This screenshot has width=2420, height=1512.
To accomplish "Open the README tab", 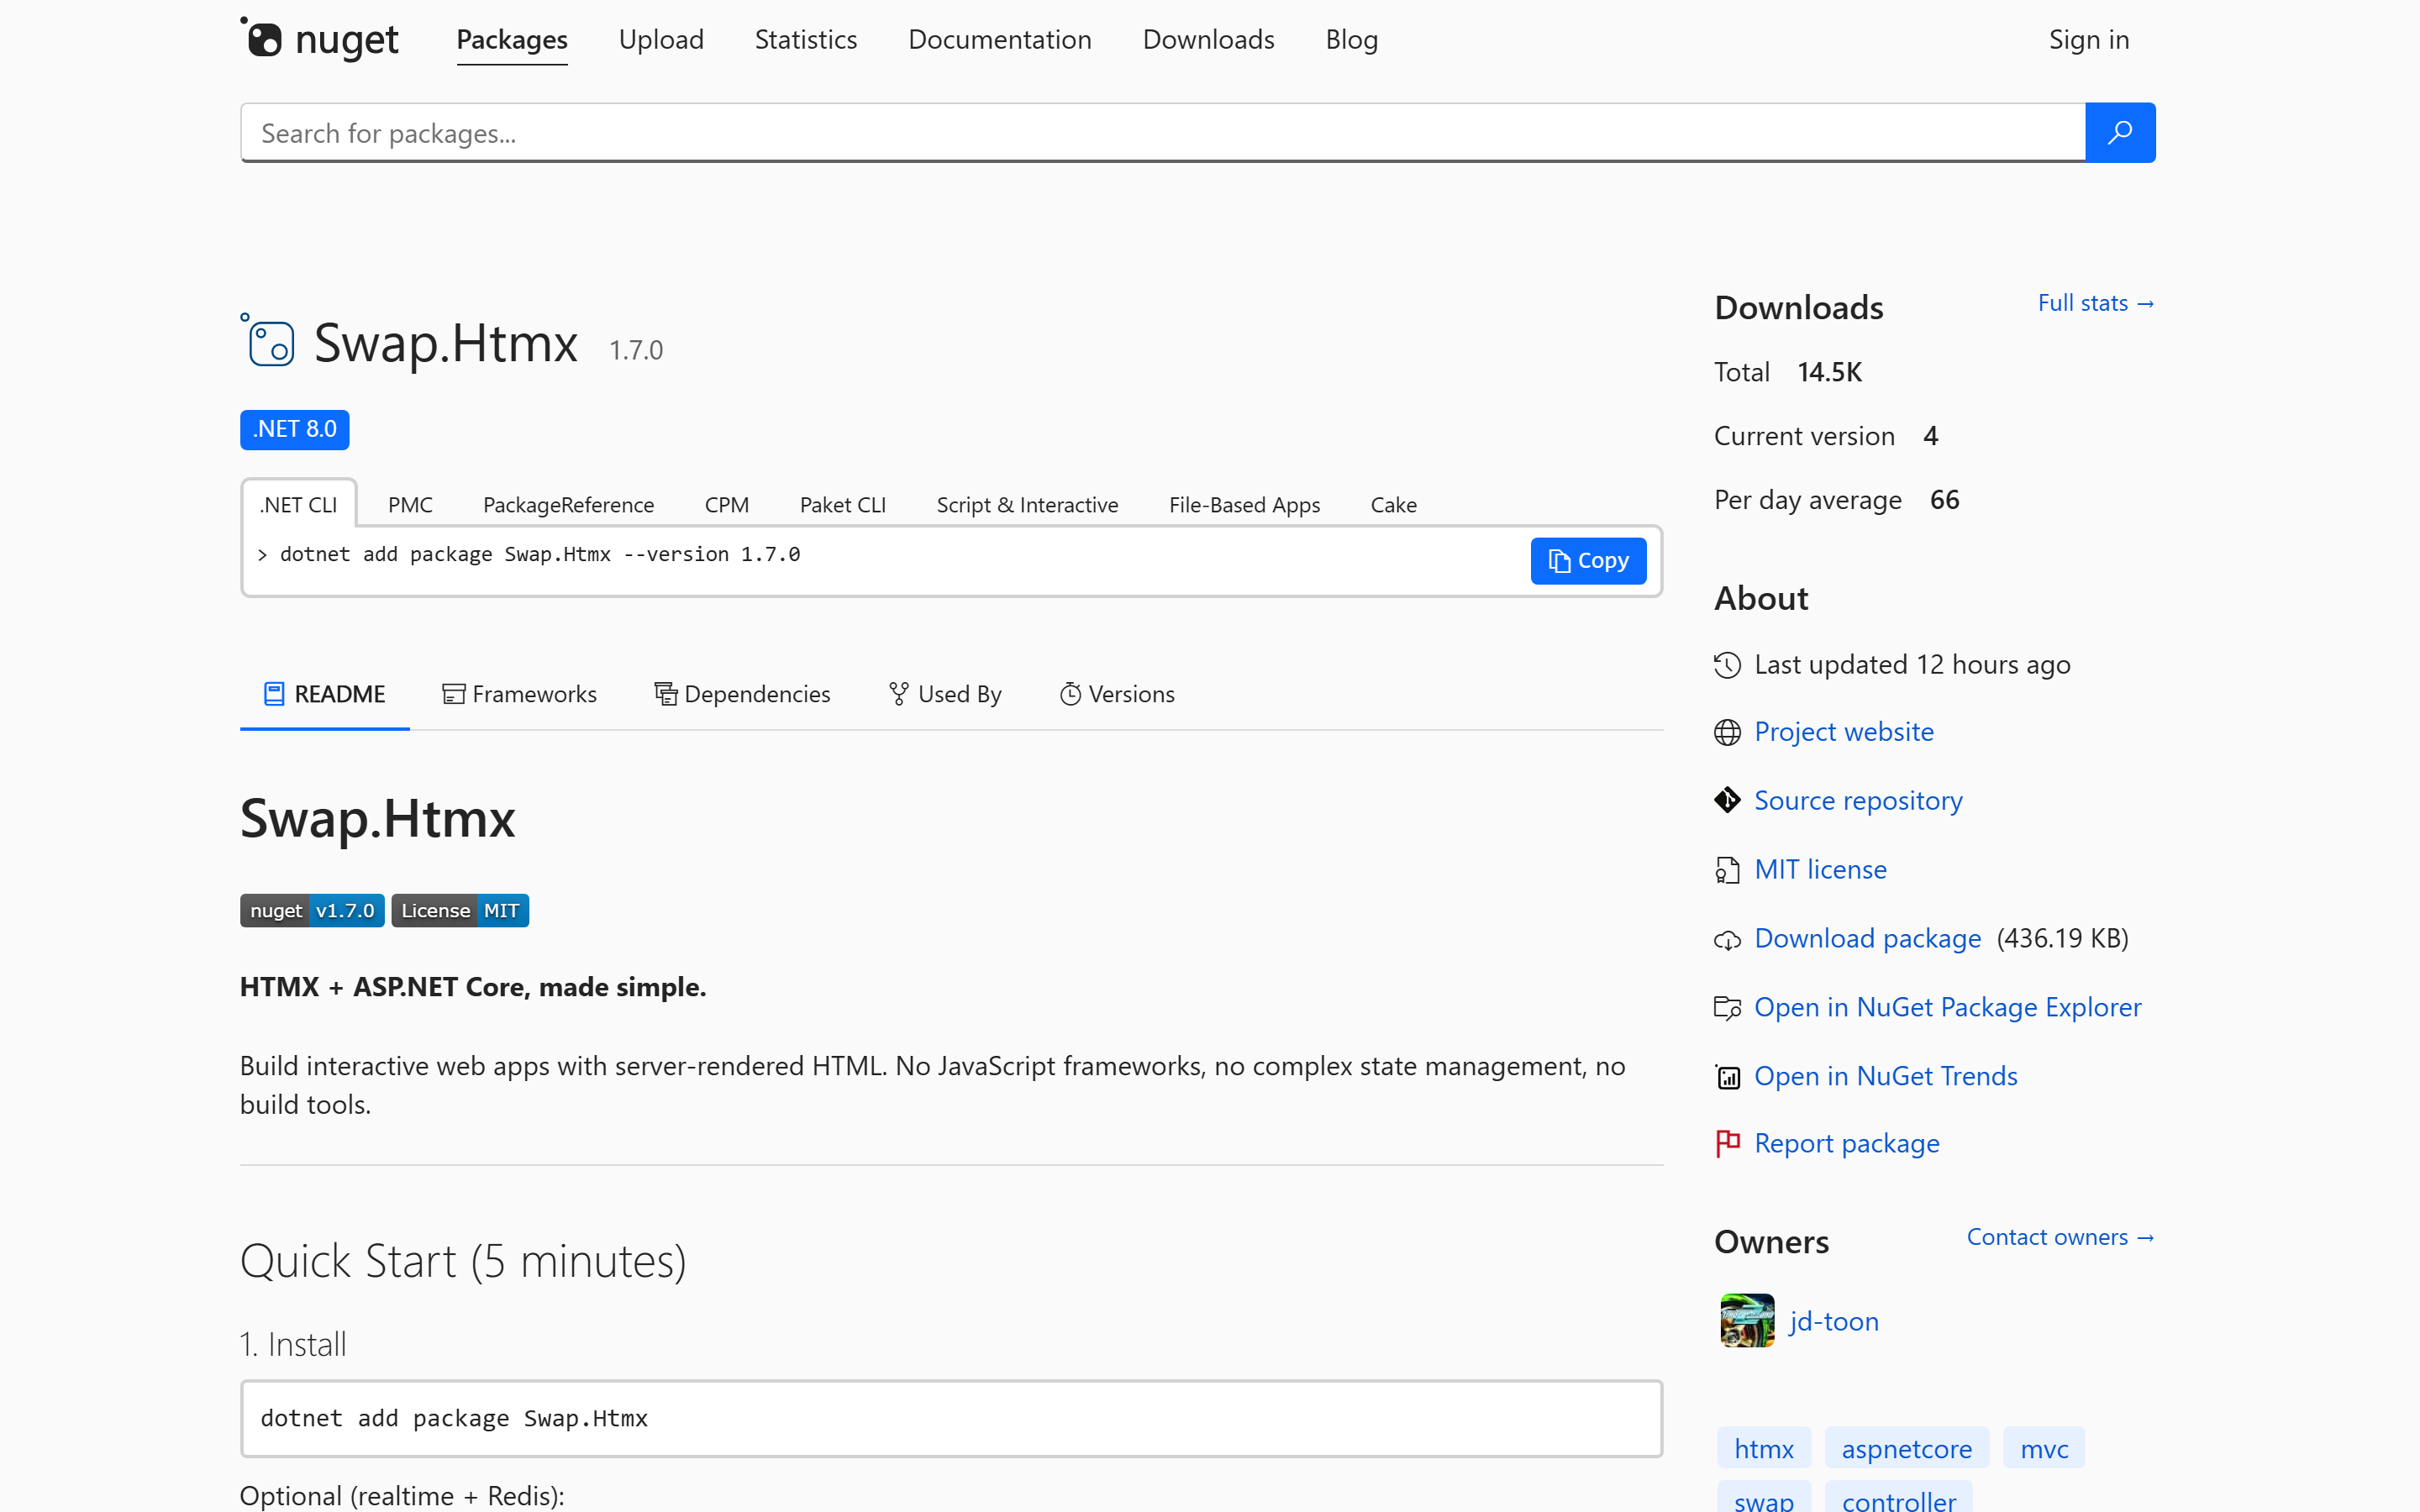I will coord(324,694).
